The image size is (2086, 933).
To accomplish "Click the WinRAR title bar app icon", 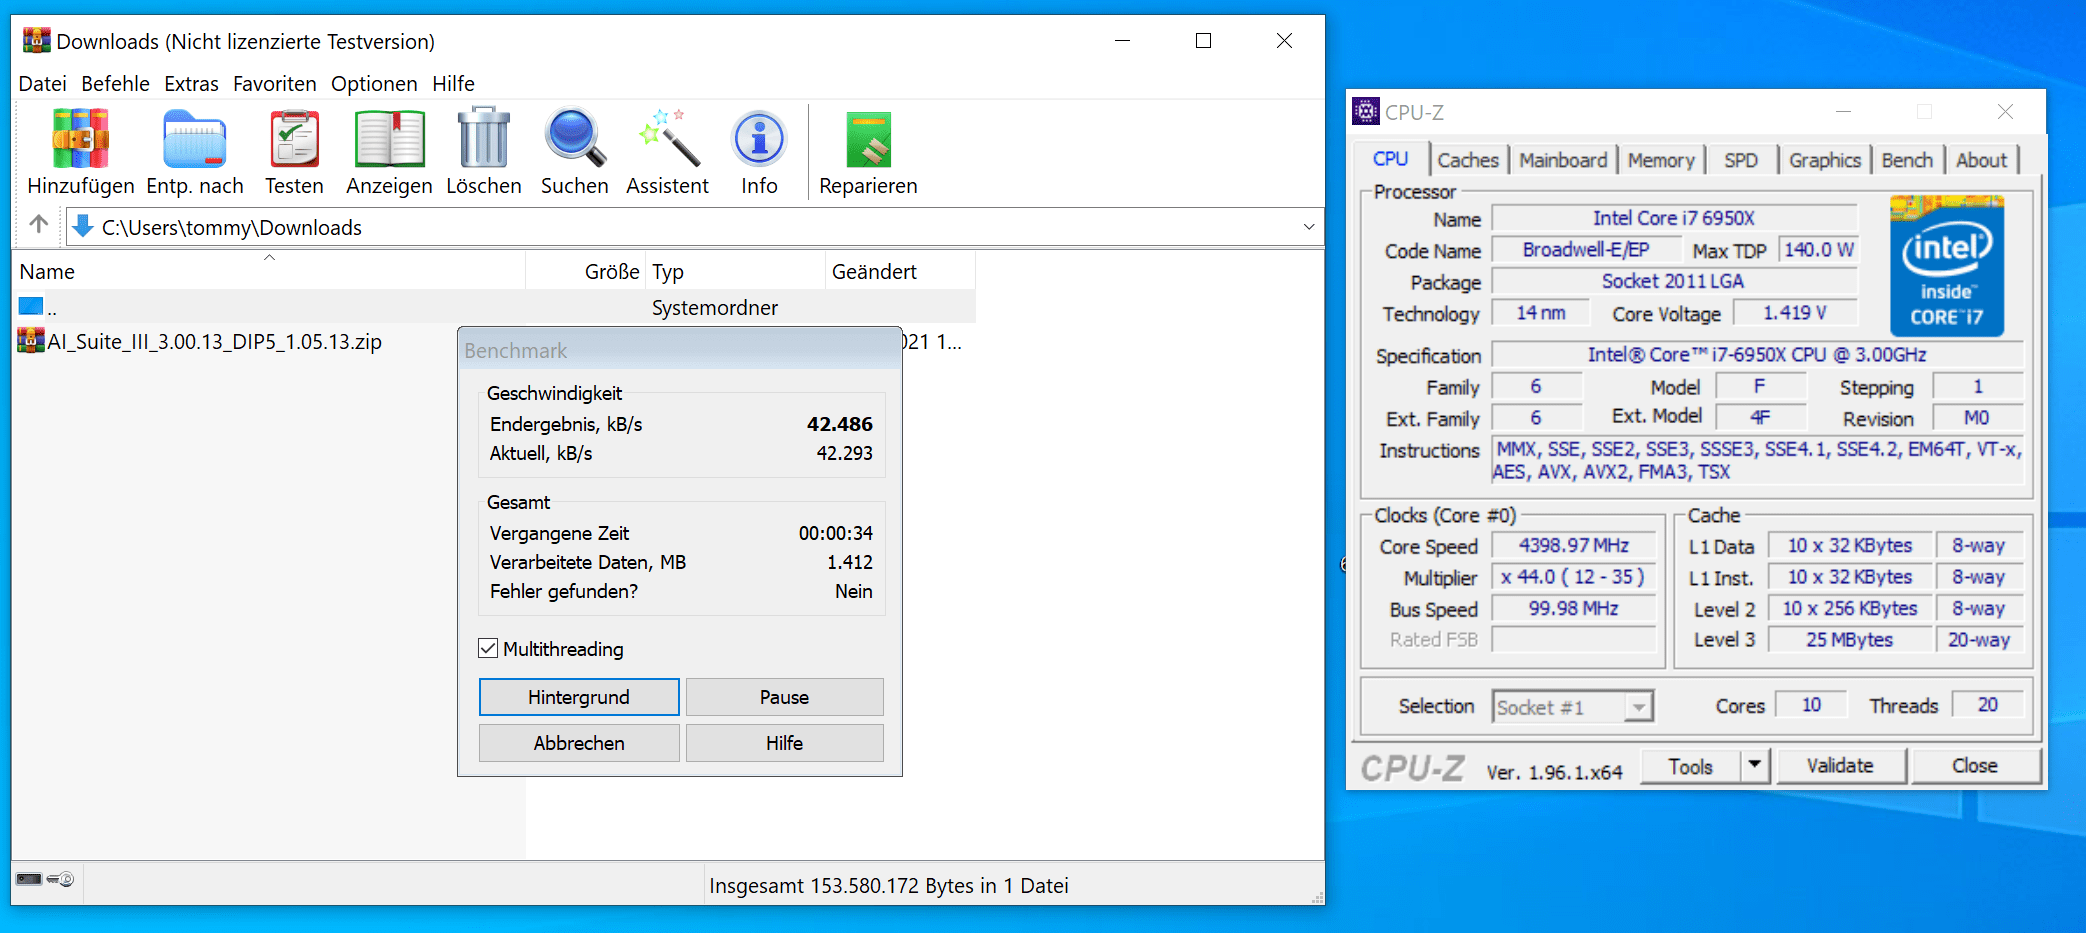I will pos(36,40).
